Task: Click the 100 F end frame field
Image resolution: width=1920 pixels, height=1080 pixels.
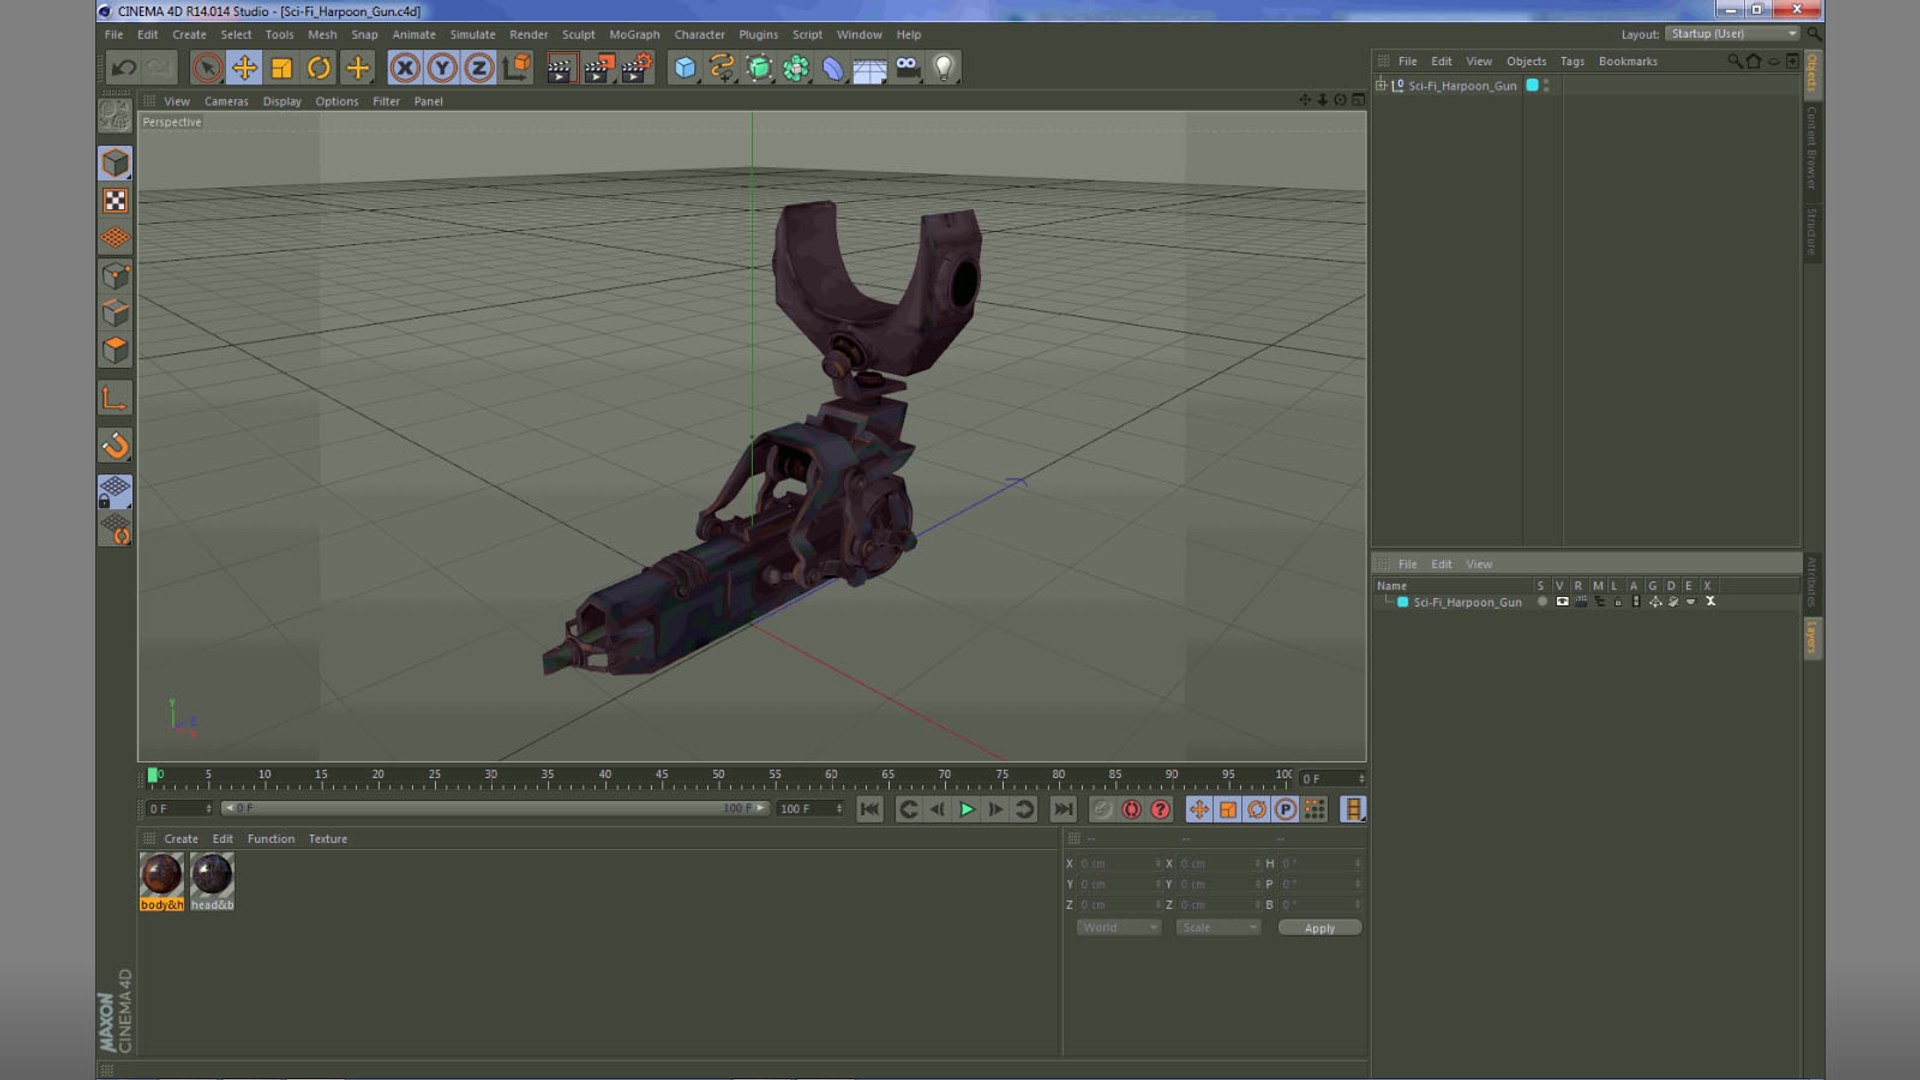Action: (x=811, y=808)
